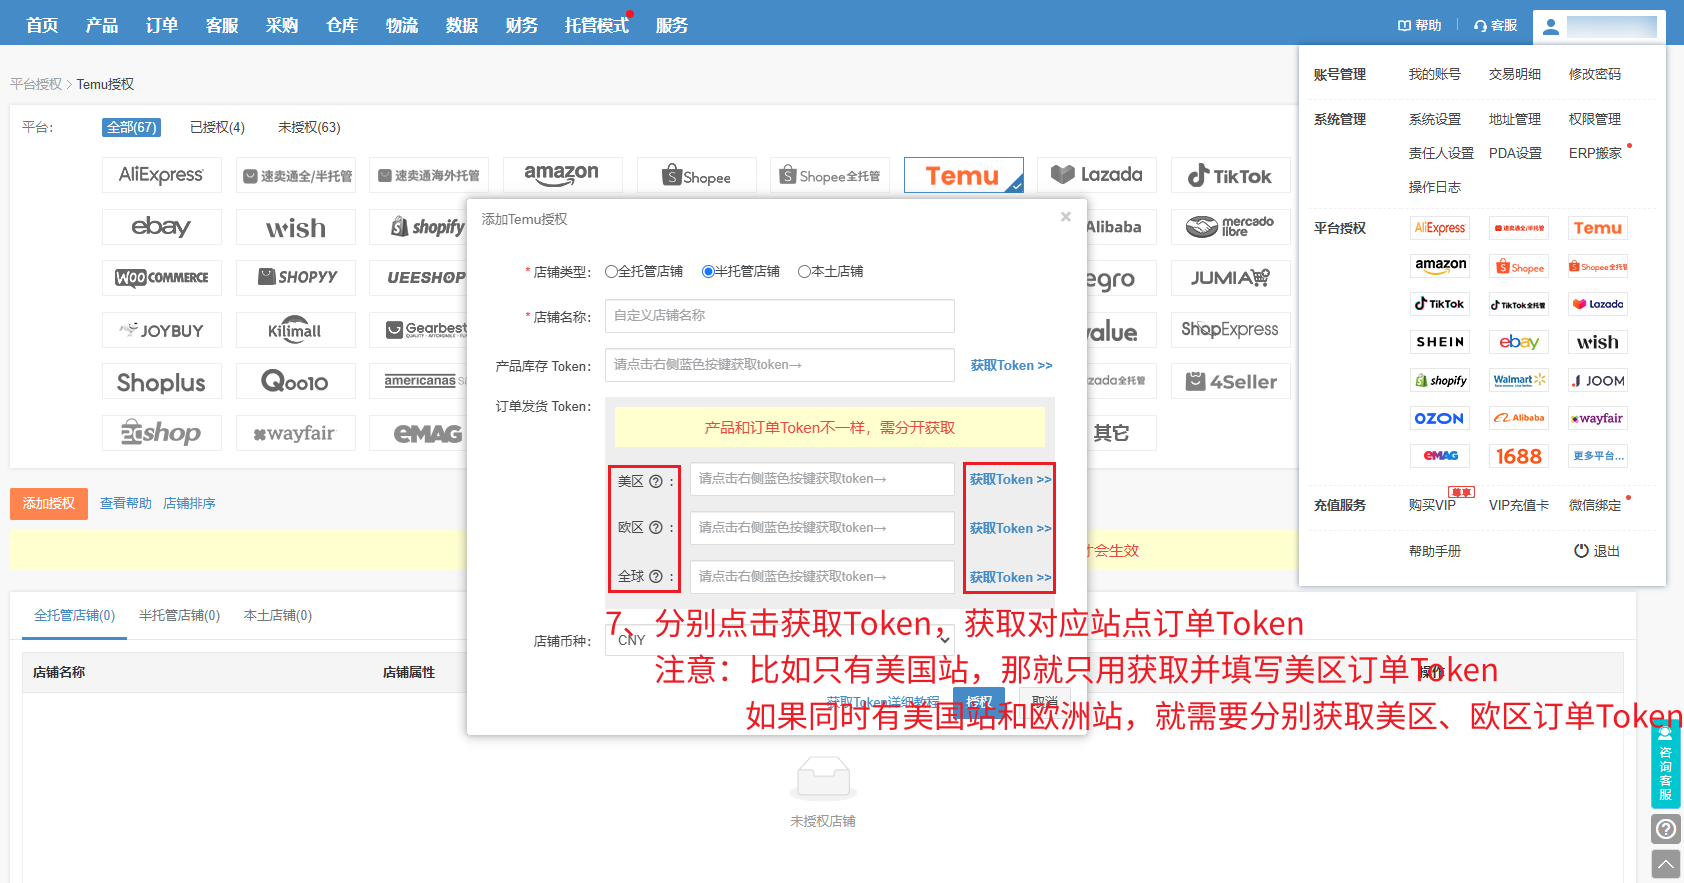The height and width of the screenshot is (883, 1684).
Task: Select the TikTok platform tile
Action: (x=1231, y=175)
